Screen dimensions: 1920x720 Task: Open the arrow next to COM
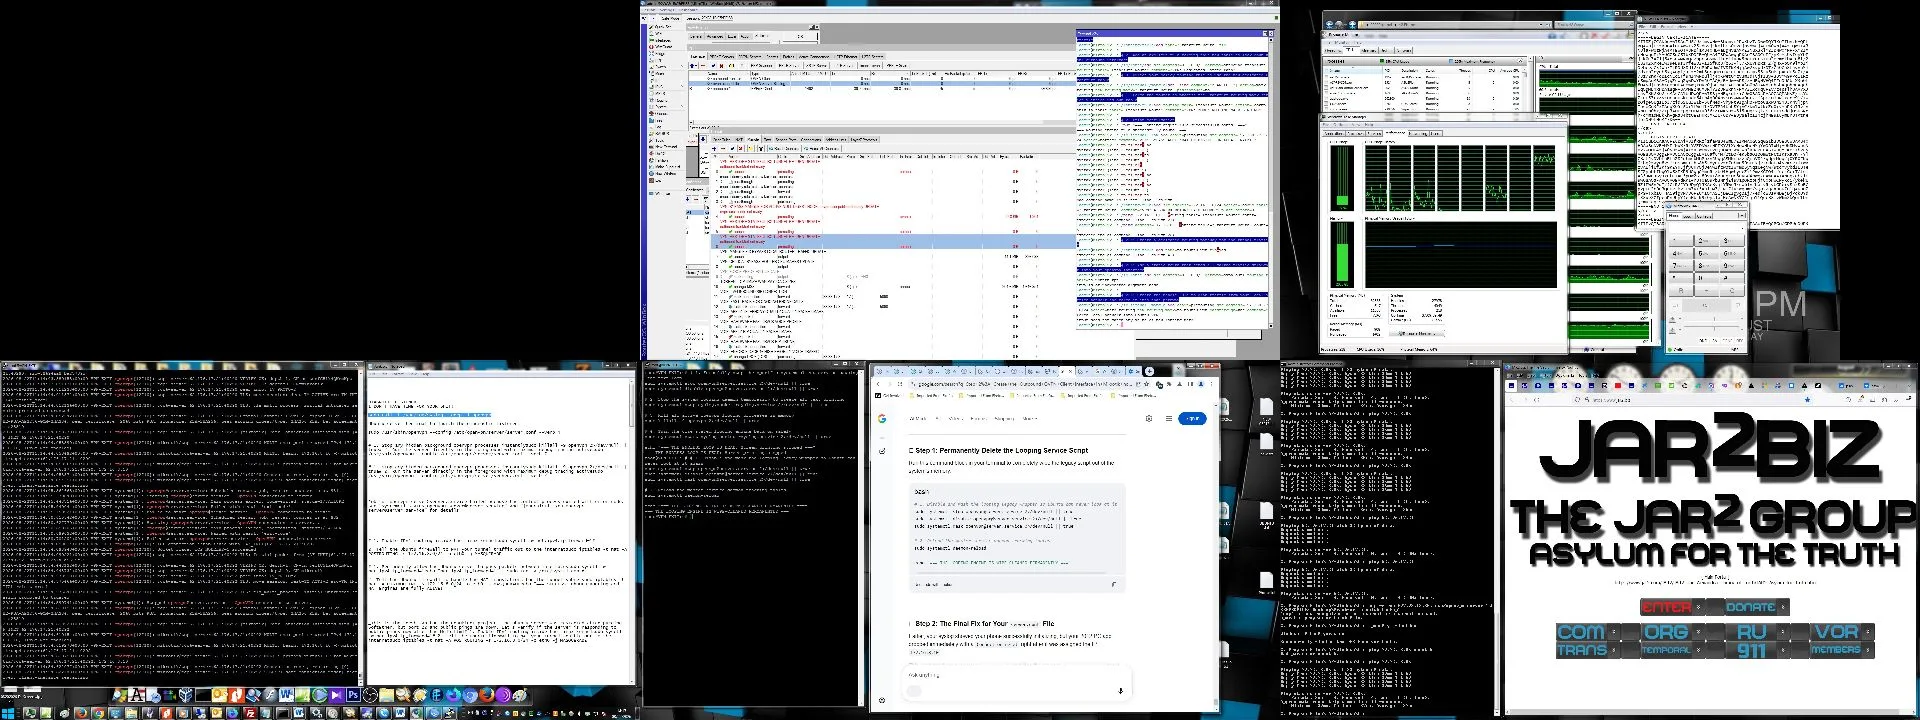(x=1612, y=632)
